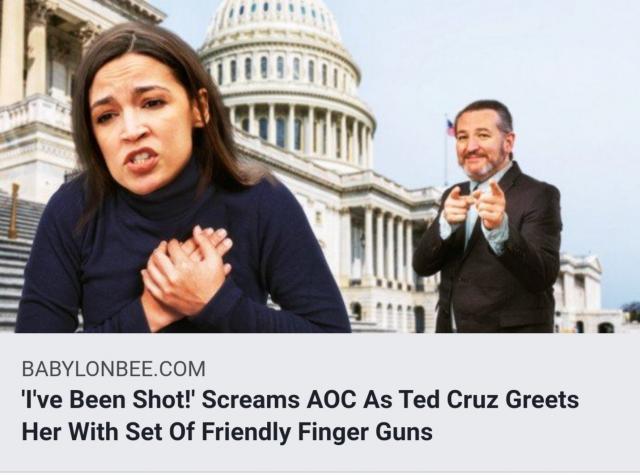Viewport: 640px width, 475px height.
Task: Click the stone steps beside the woman
Action: [x=20, y=261]
